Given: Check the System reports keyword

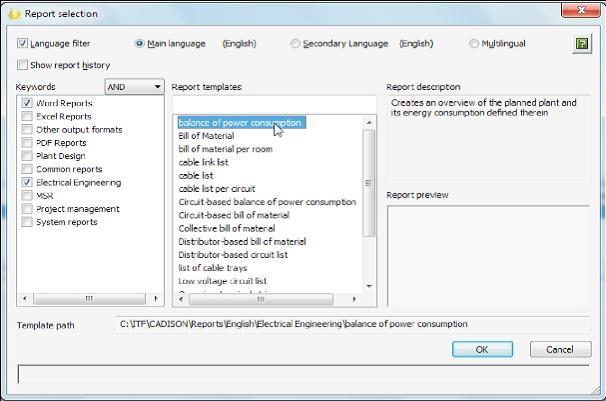Looking at the screenshot, I should [x=27, y=222].
